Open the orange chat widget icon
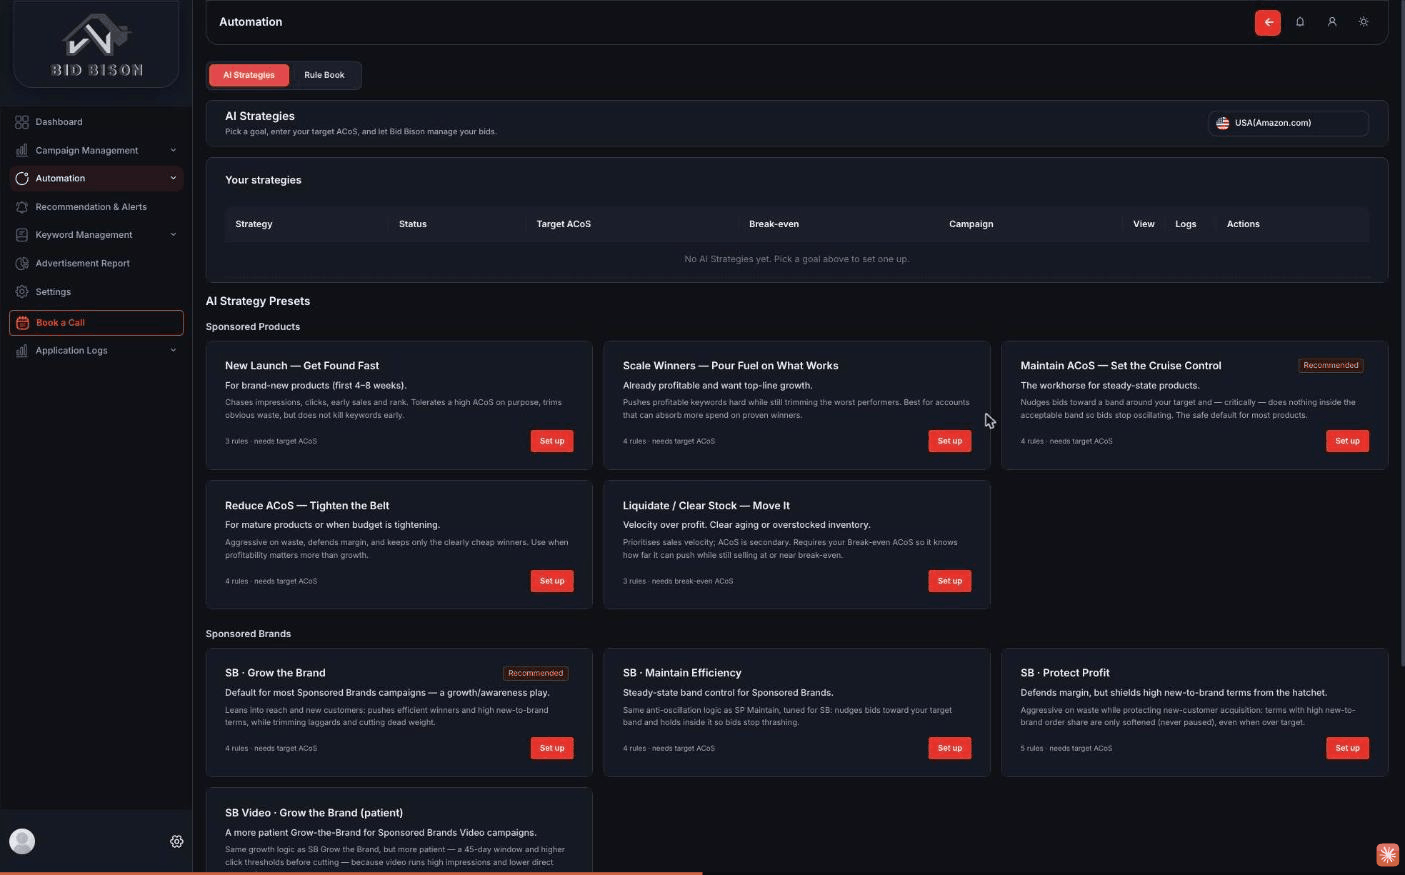1405x875 pixels. pos(1387,854)
